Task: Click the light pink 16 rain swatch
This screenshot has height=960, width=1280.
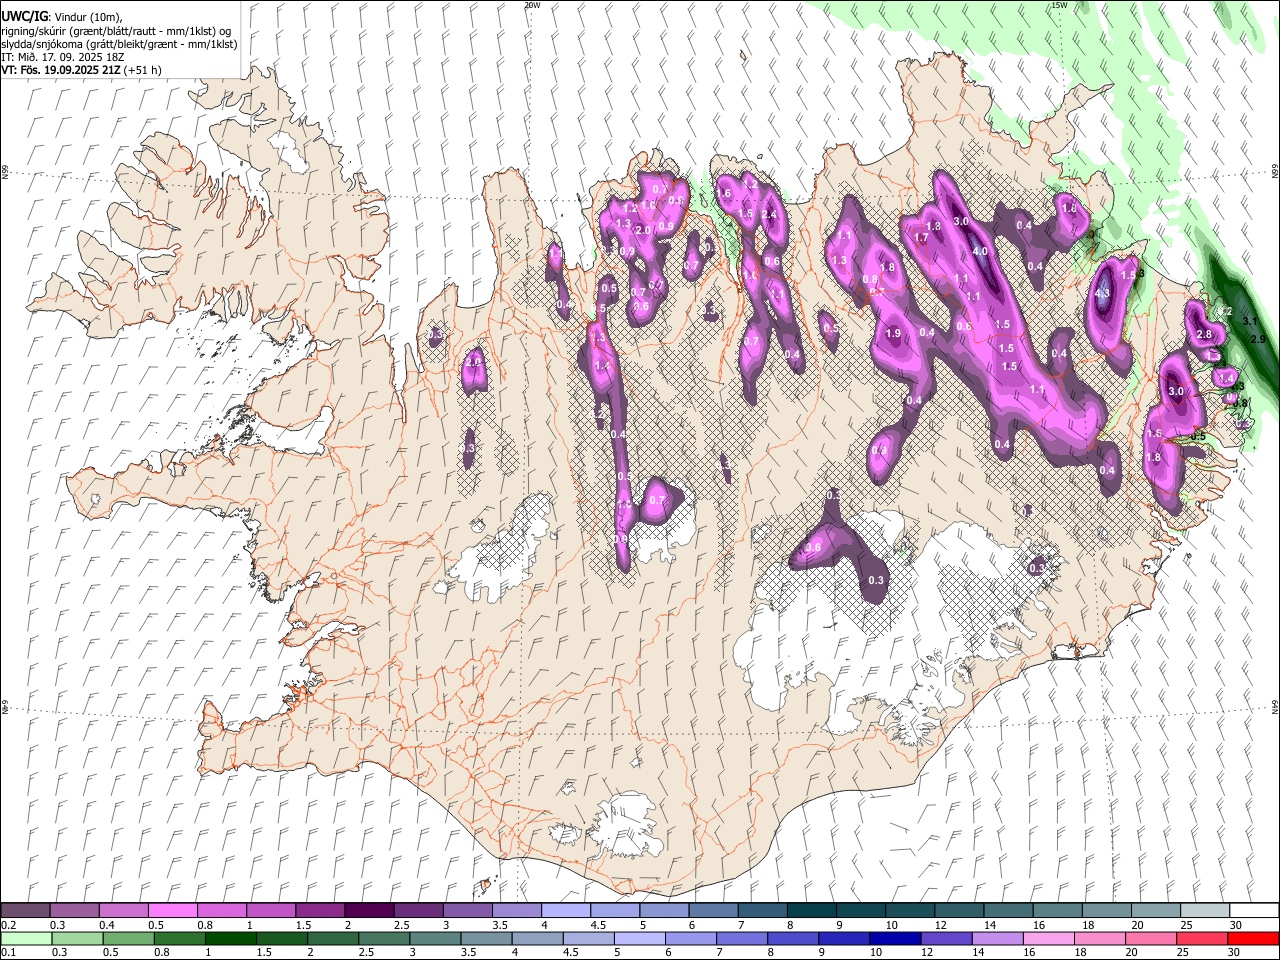Action: click(1049, 938)
